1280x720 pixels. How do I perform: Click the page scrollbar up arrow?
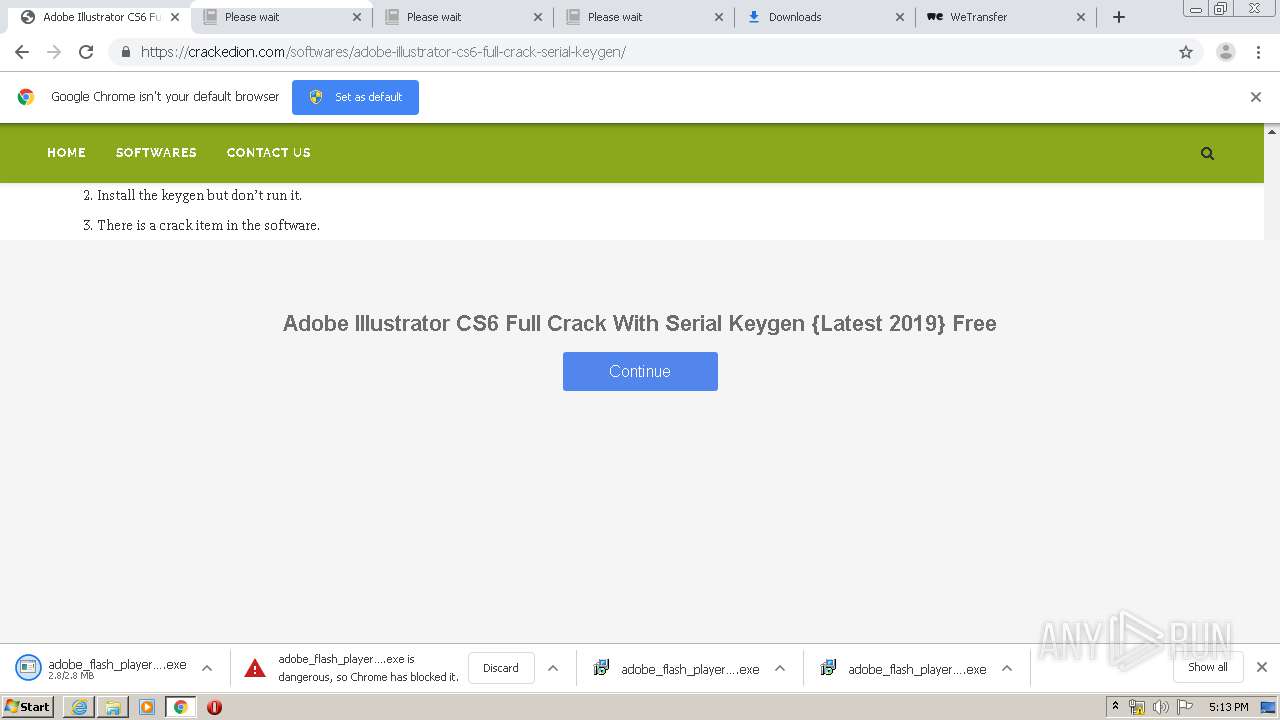point(1272,132)
